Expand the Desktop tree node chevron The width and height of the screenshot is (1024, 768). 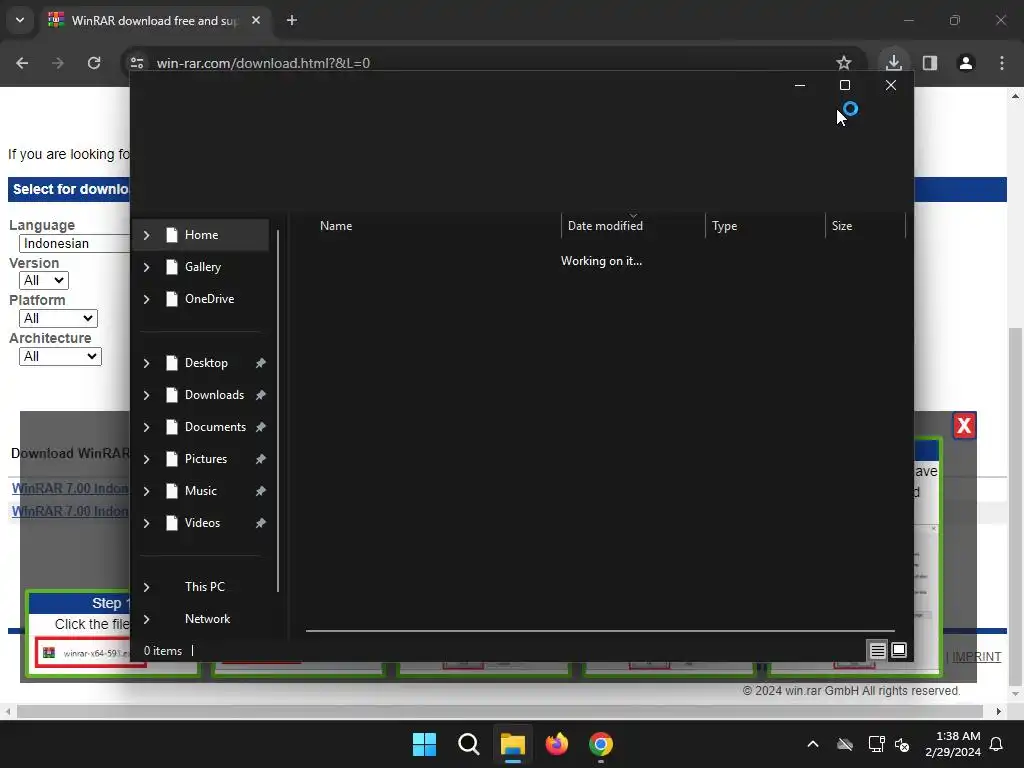pos(146,363)
